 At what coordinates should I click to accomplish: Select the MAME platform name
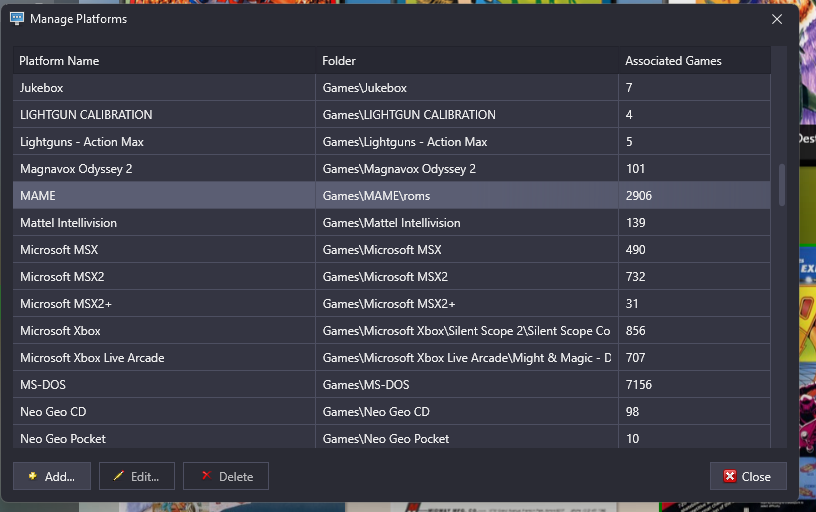(x=37, y=196)
